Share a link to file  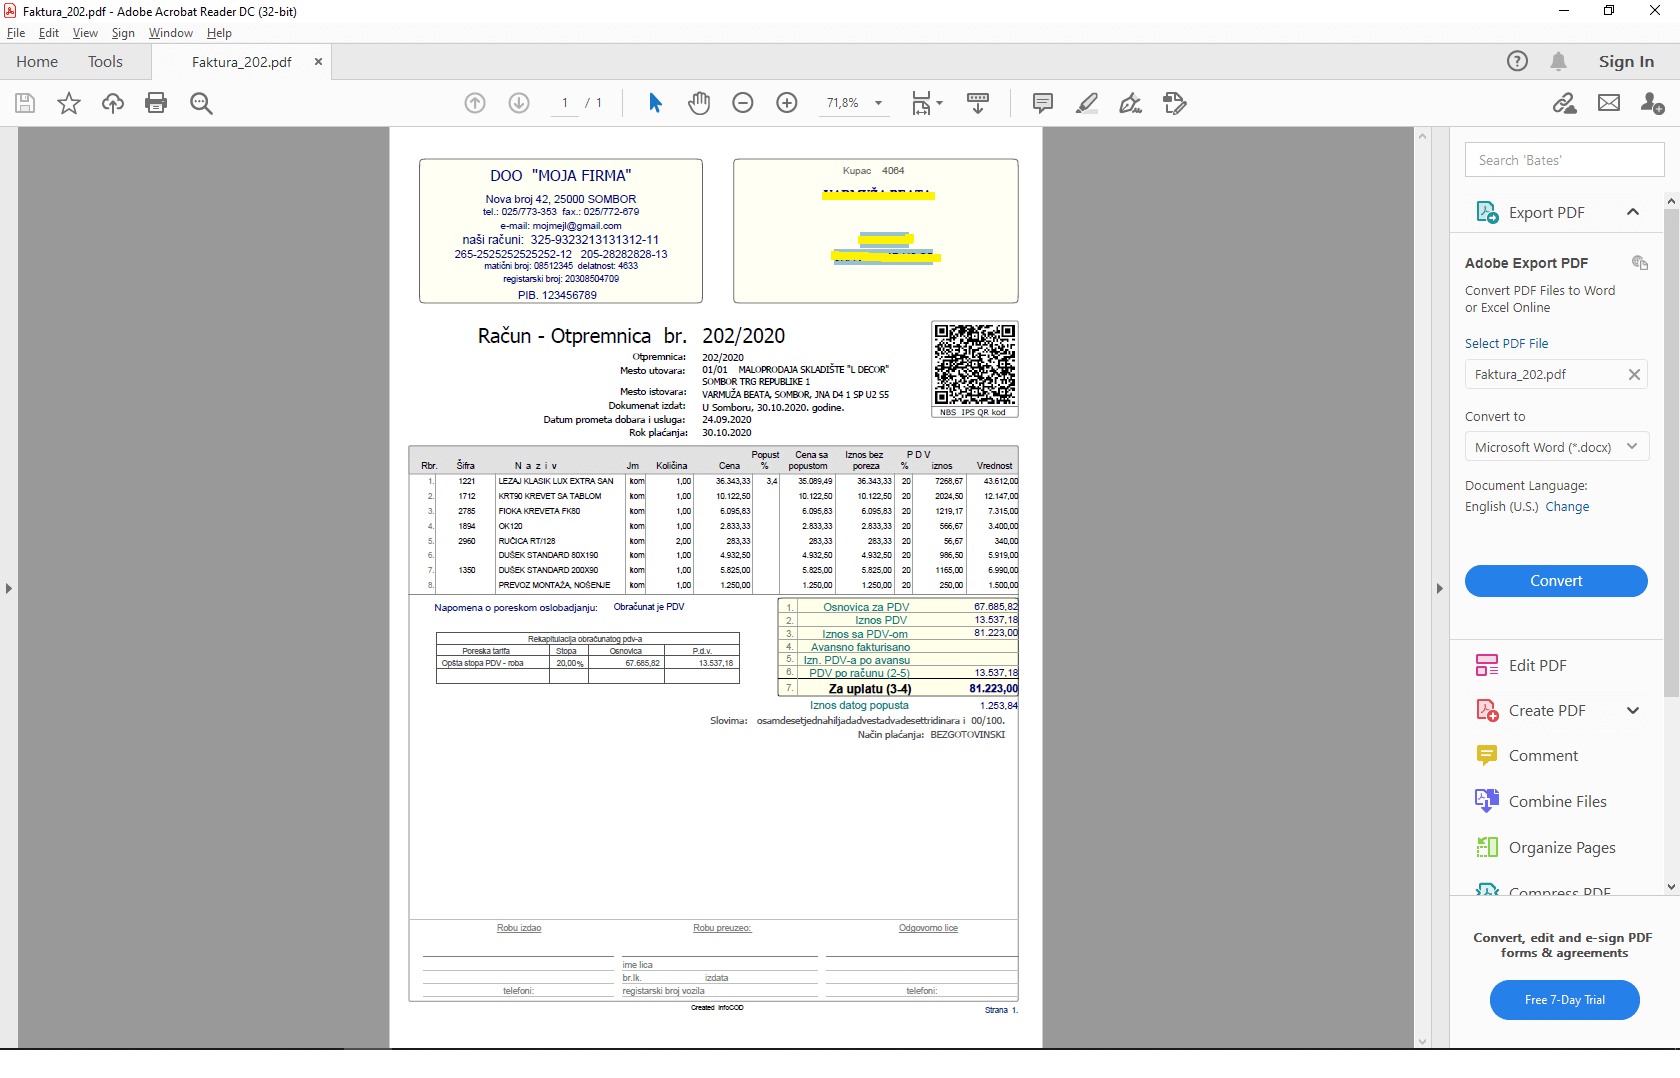tap(1565, 103)
